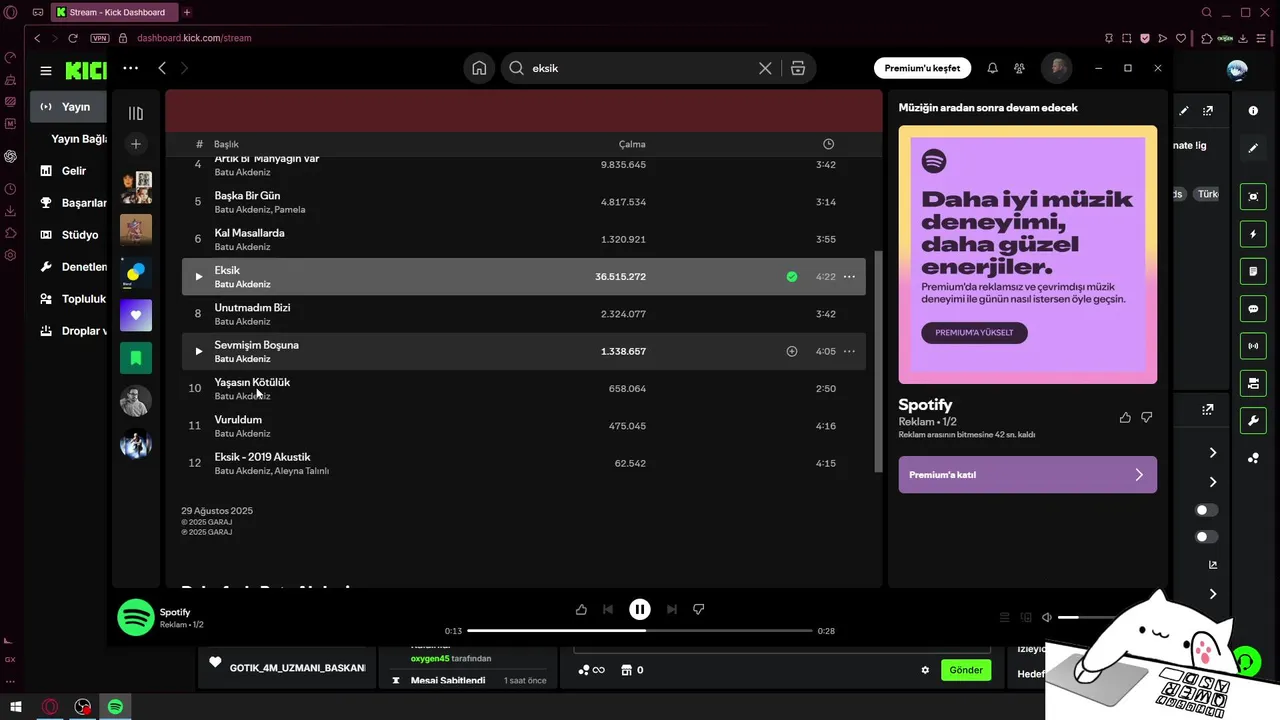
Task: Click Premium'u keşfet button
Action: [x=922, y=68]
